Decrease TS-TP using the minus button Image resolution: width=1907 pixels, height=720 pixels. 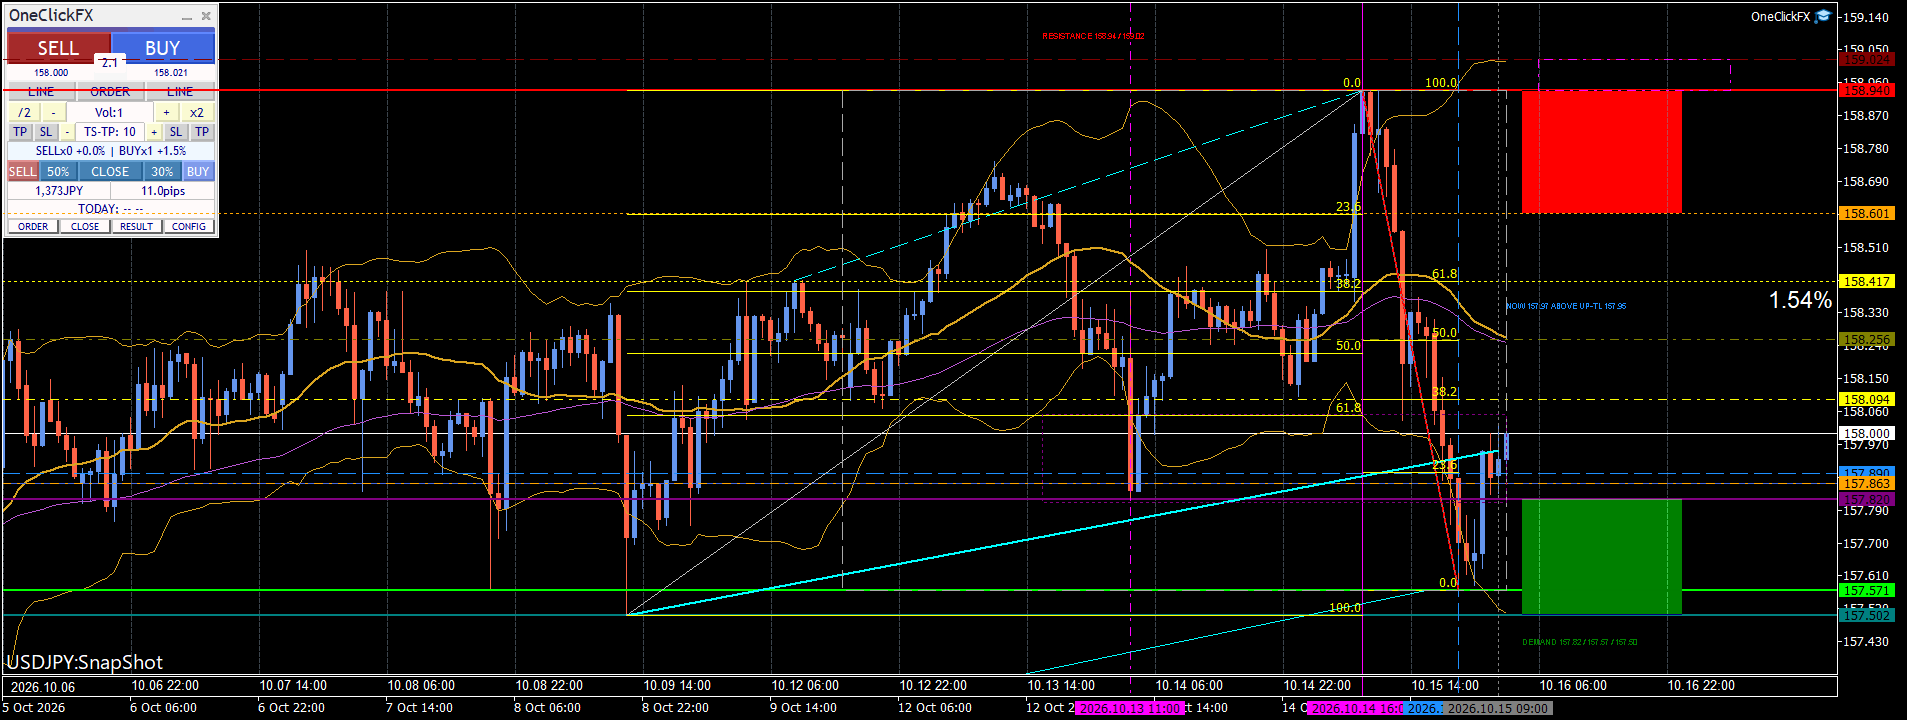tap(67, 131)
